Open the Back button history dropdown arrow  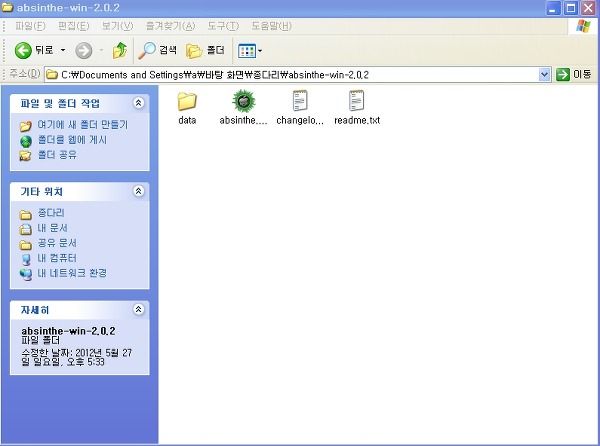point(63,50)
